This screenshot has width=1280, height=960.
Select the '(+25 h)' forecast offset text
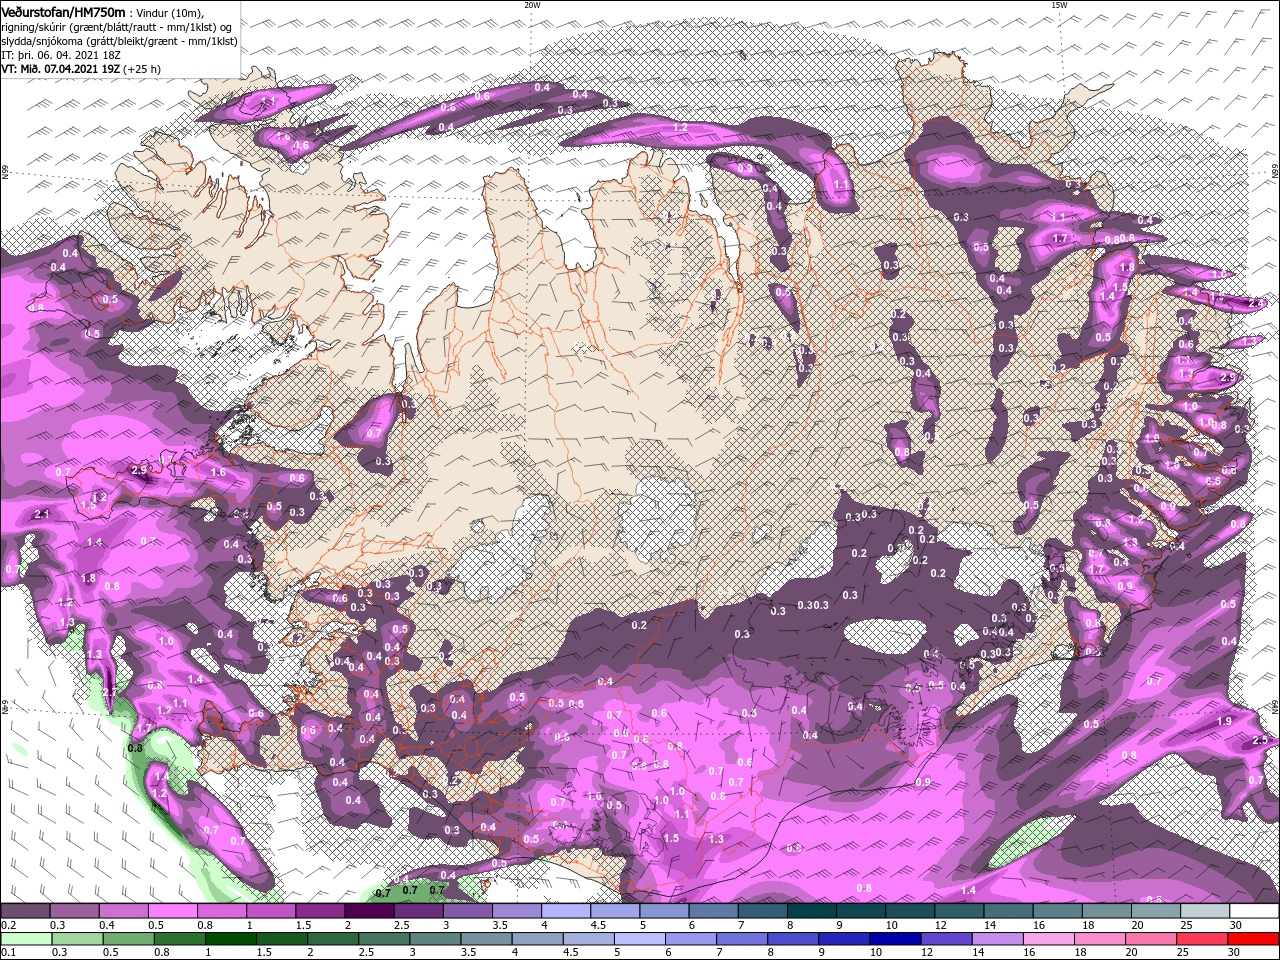(142, 69)
